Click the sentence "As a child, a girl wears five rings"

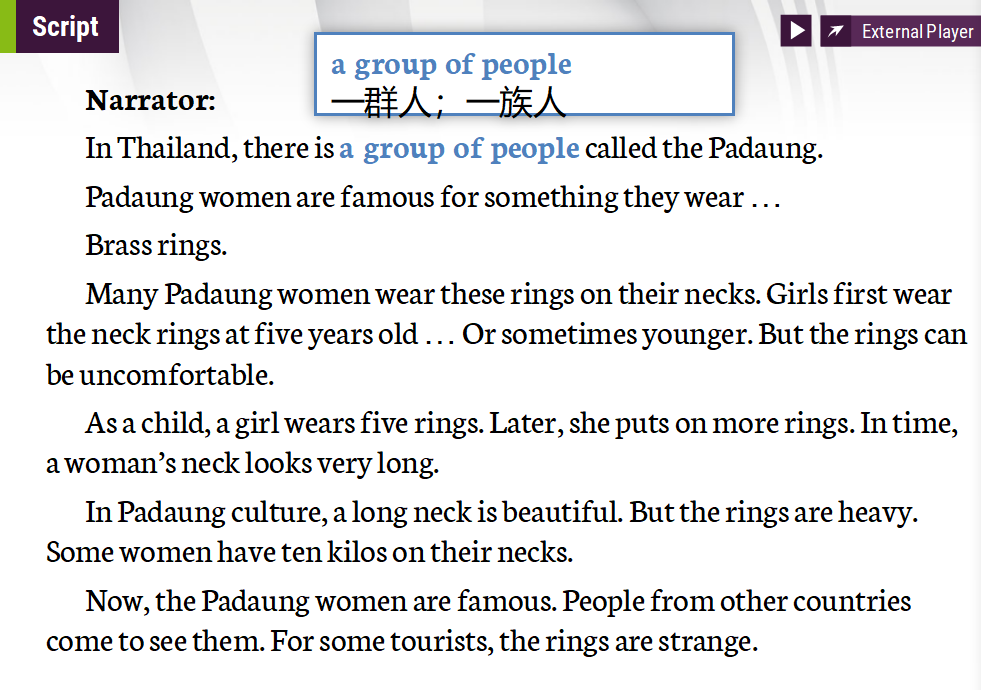point(285,423)
